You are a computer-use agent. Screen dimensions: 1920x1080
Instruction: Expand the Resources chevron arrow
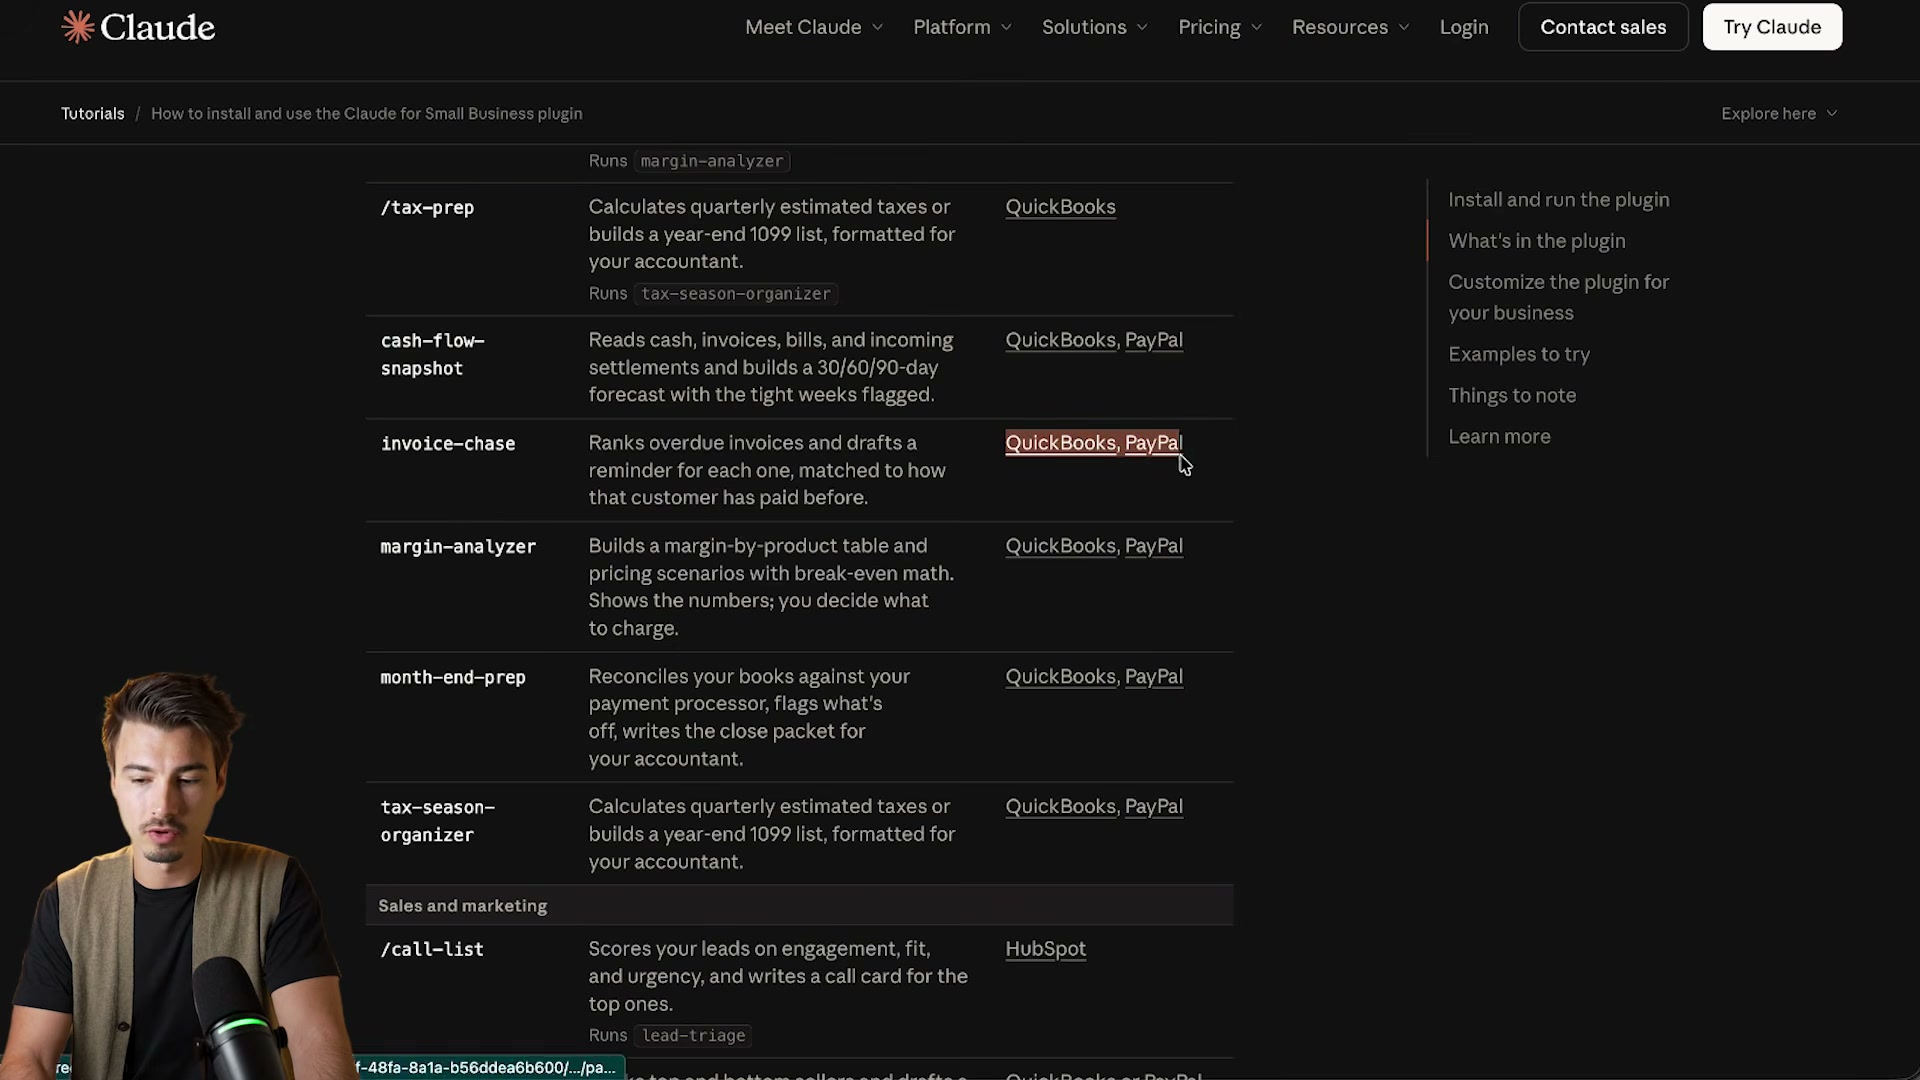click(x=1404, y=27)
